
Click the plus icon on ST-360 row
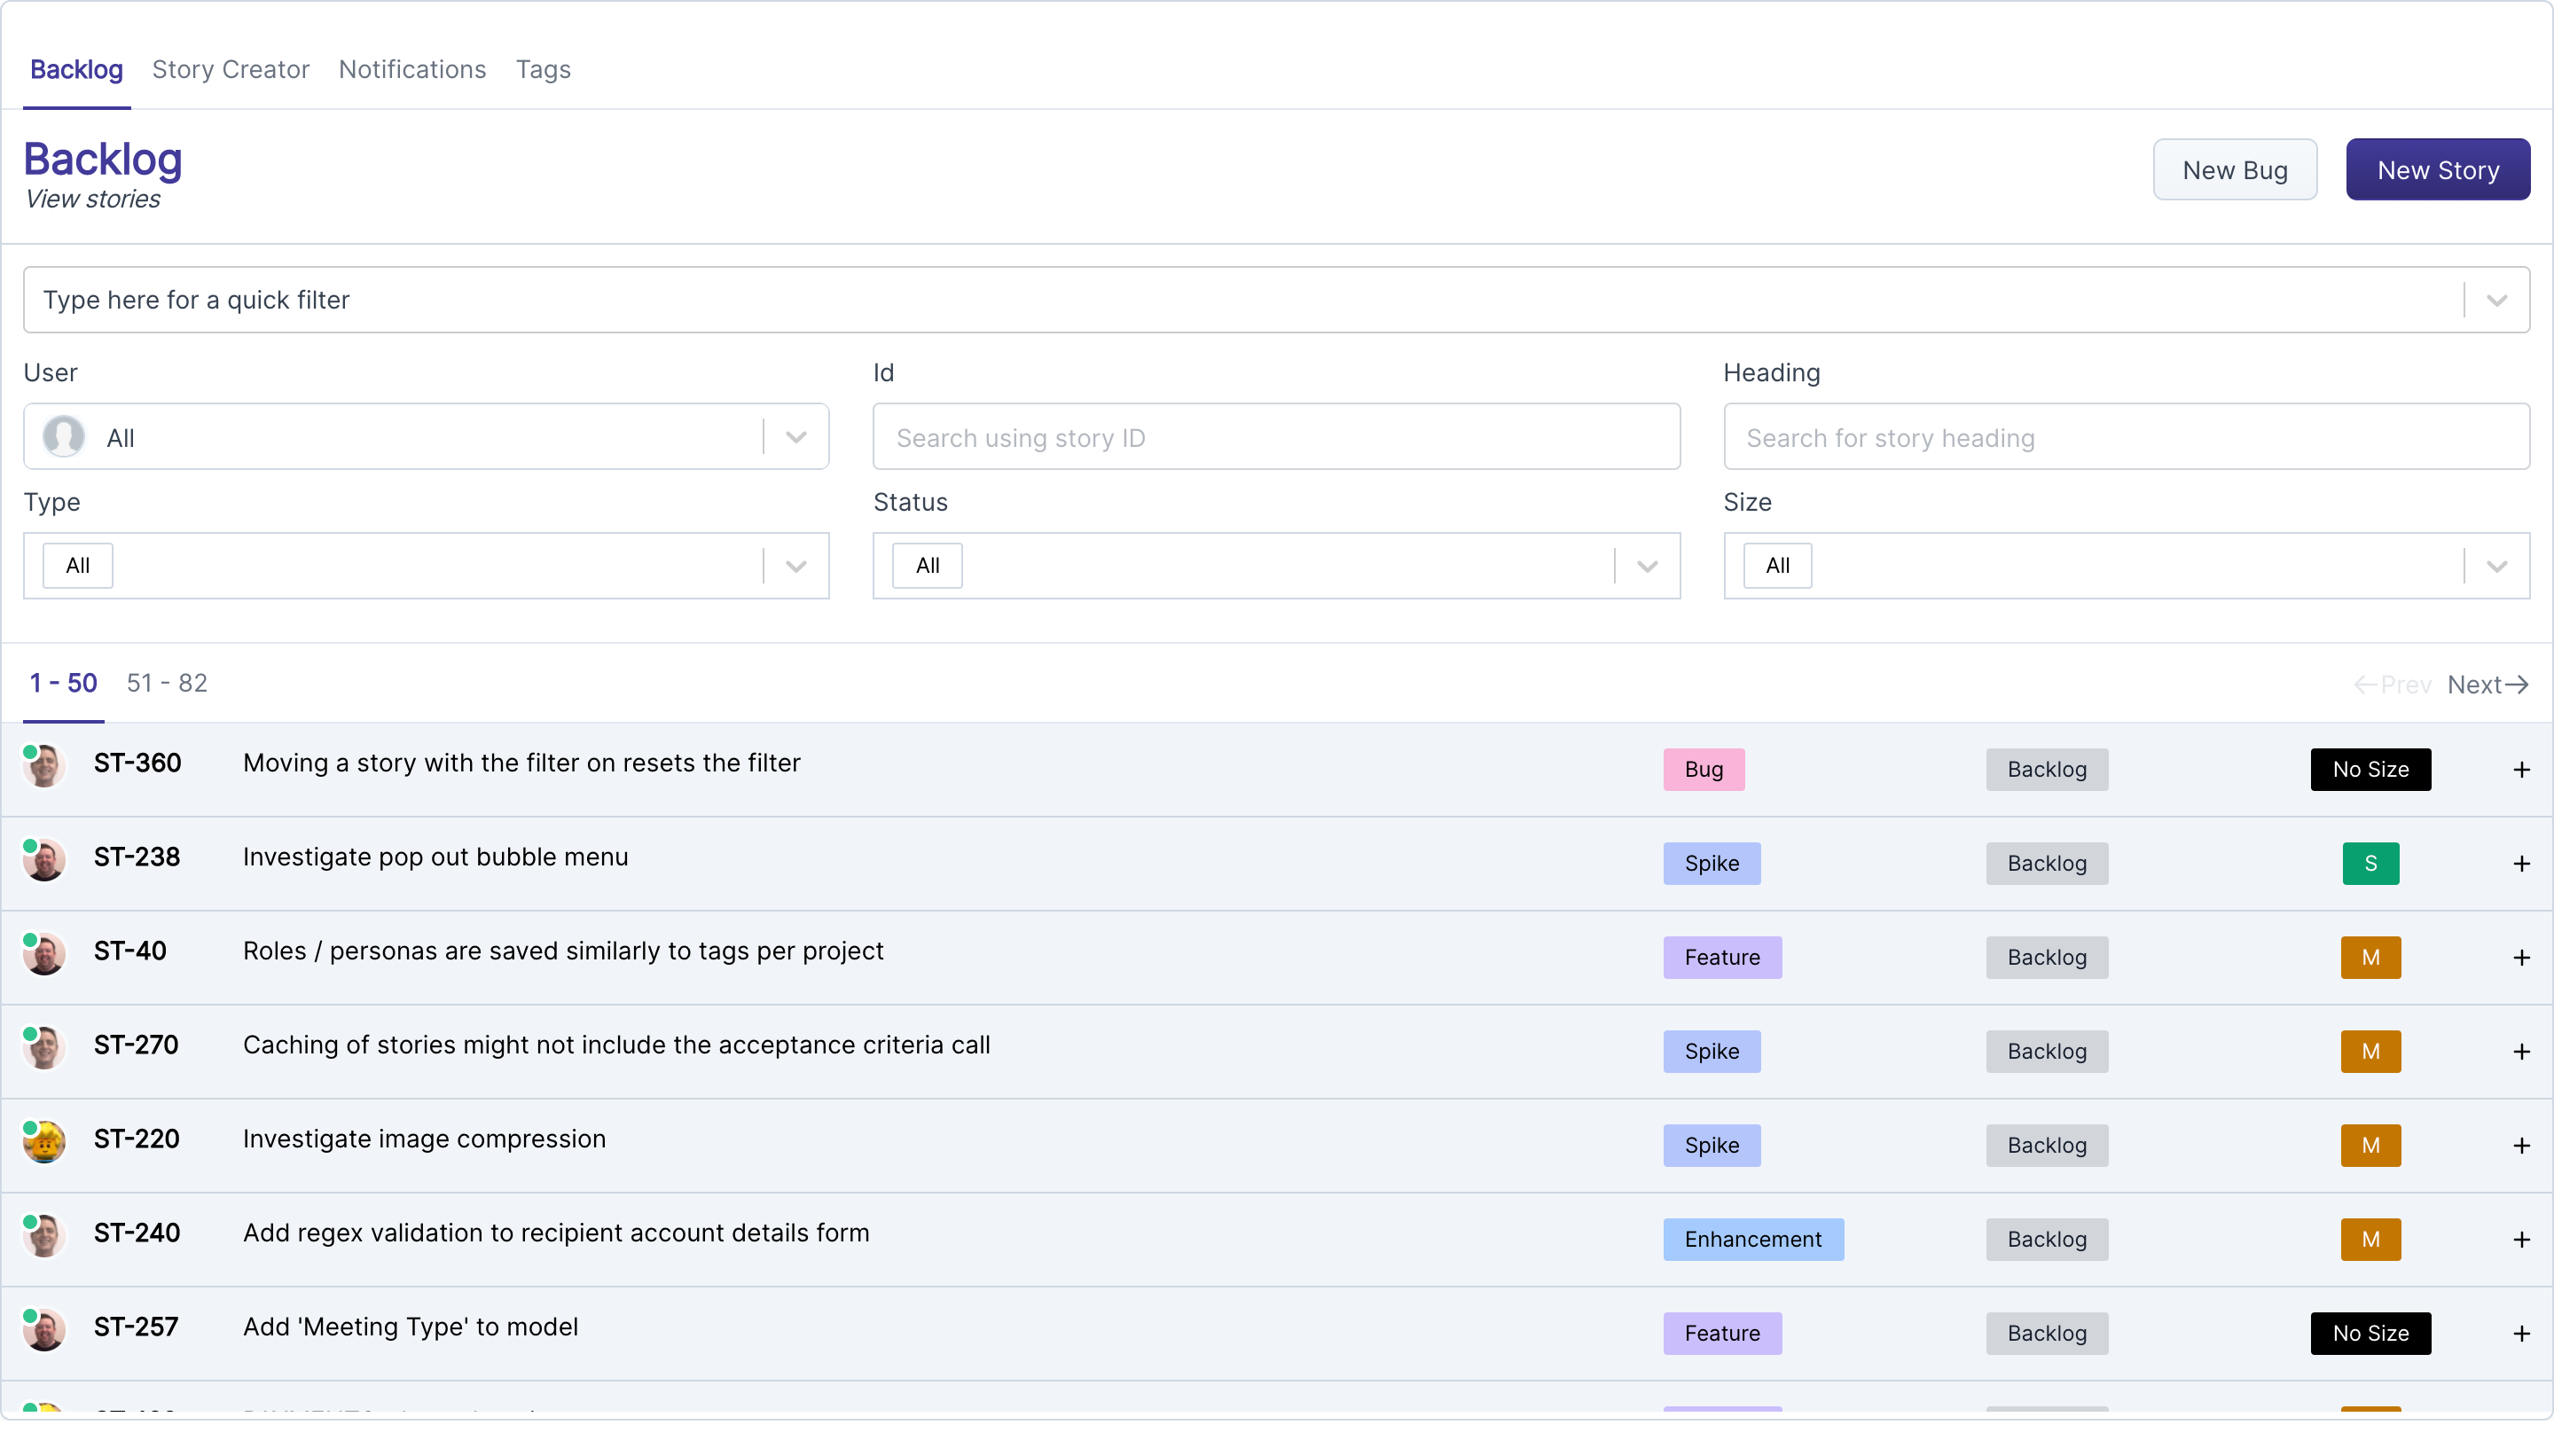(2520, 770)
